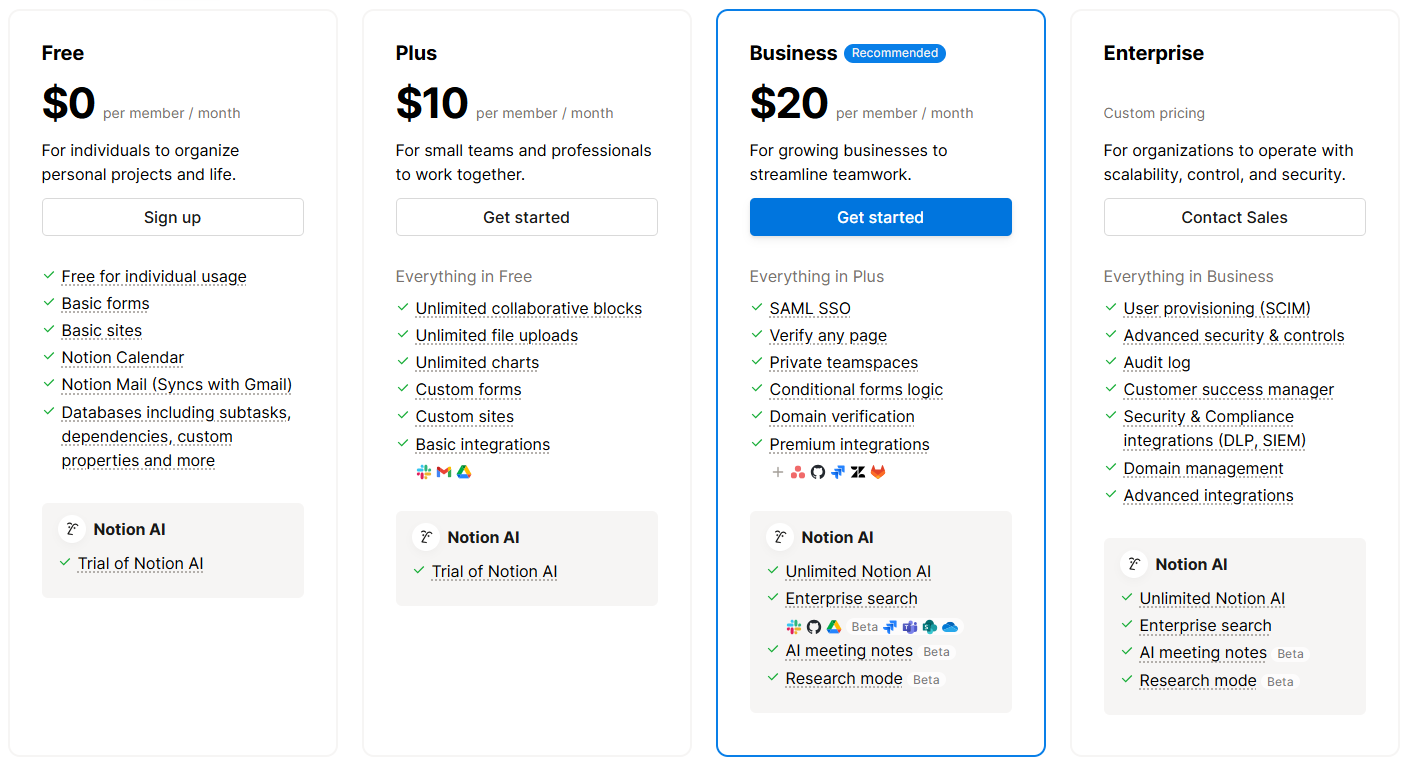Open the User provisioning (SCIM) link
Viewport: 1407px width, 766px height.
(x=1217, y=309)
